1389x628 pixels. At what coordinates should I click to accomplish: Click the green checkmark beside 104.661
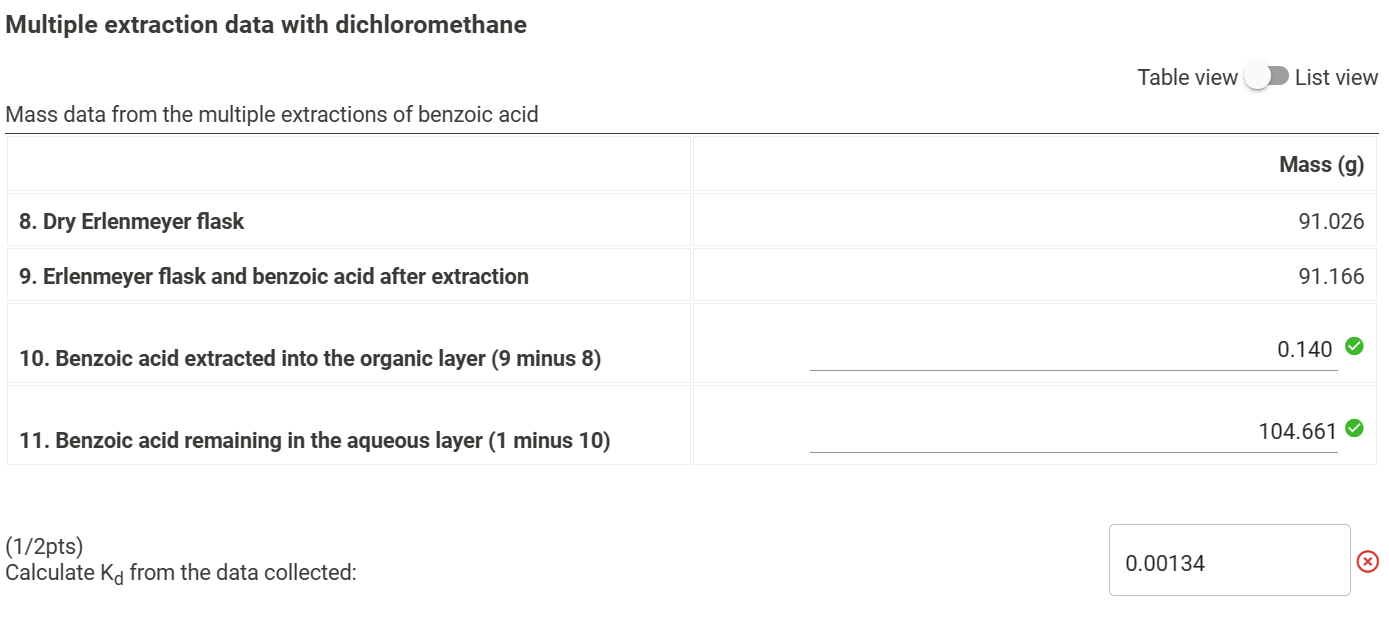[x=1356, y=425]
